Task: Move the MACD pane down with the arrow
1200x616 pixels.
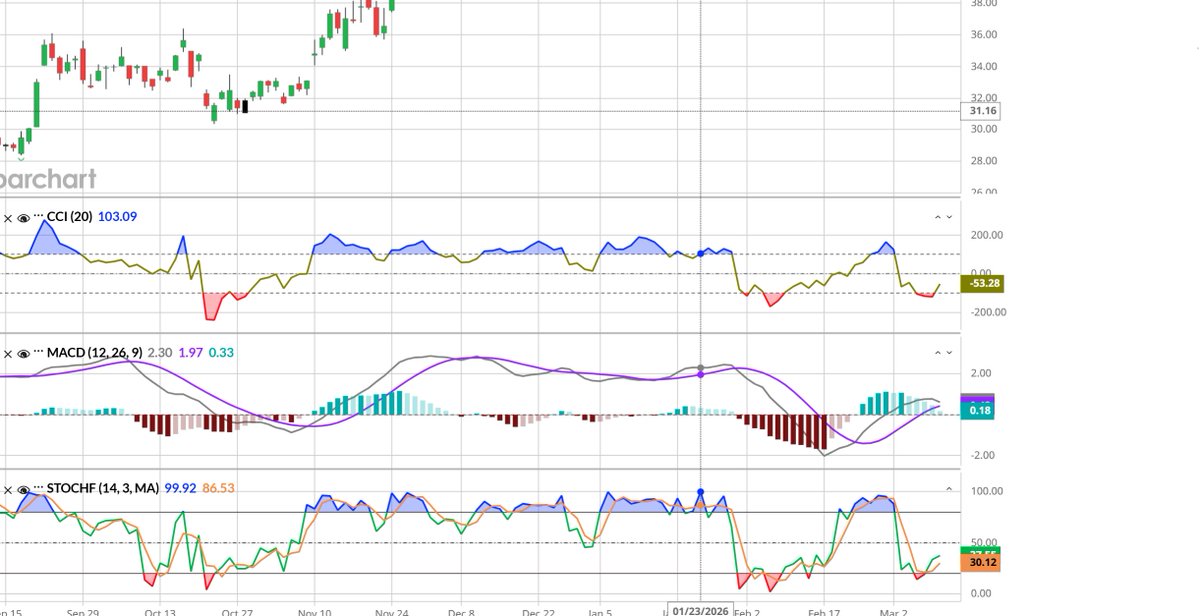Action: (950, 353)
